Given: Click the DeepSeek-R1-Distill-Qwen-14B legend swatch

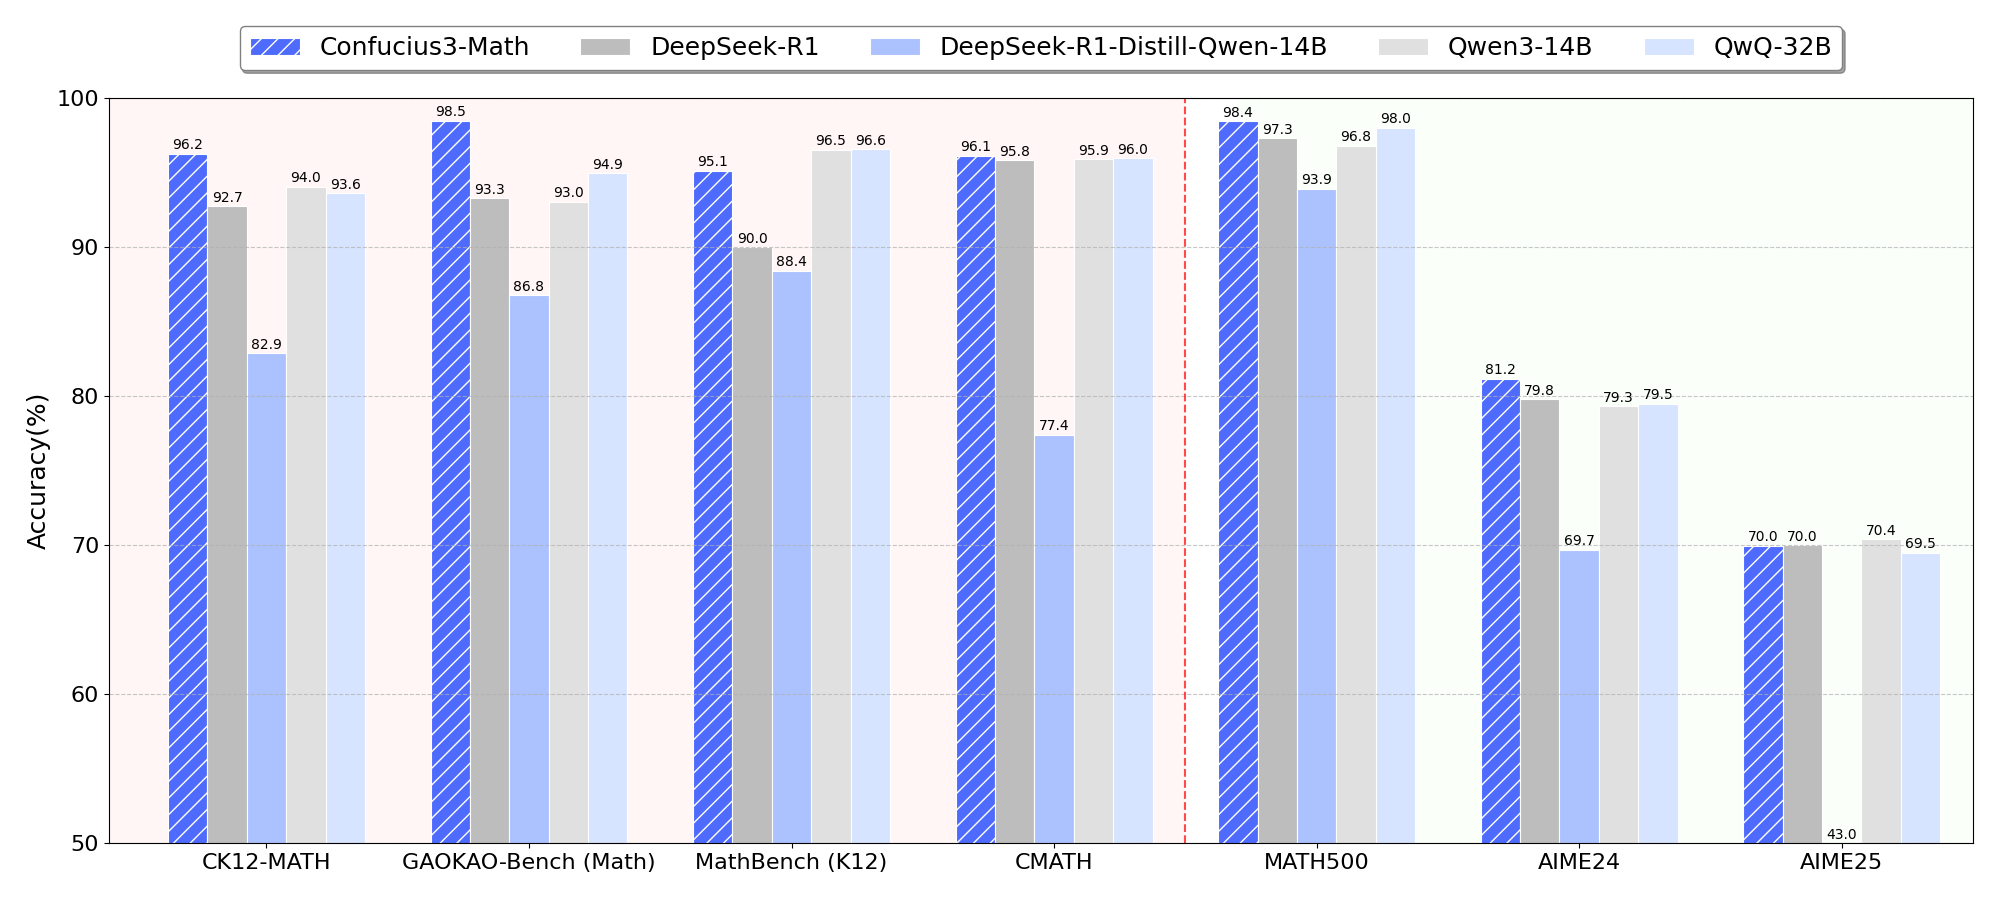Looking at the screenshot, I should (x=895, y=47).
